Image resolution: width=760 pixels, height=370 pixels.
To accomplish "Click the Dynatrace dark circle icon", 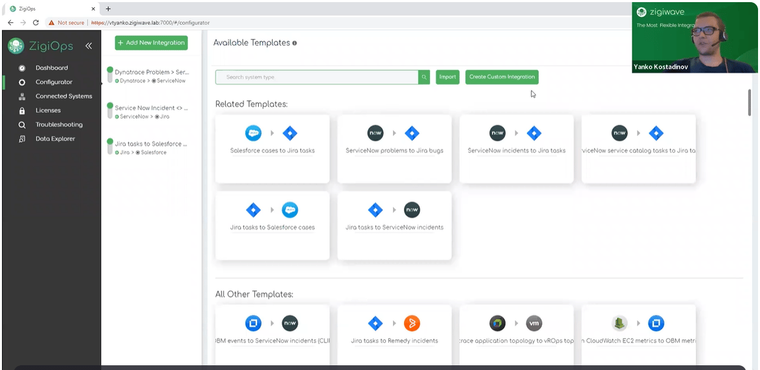I will point(497,323).
